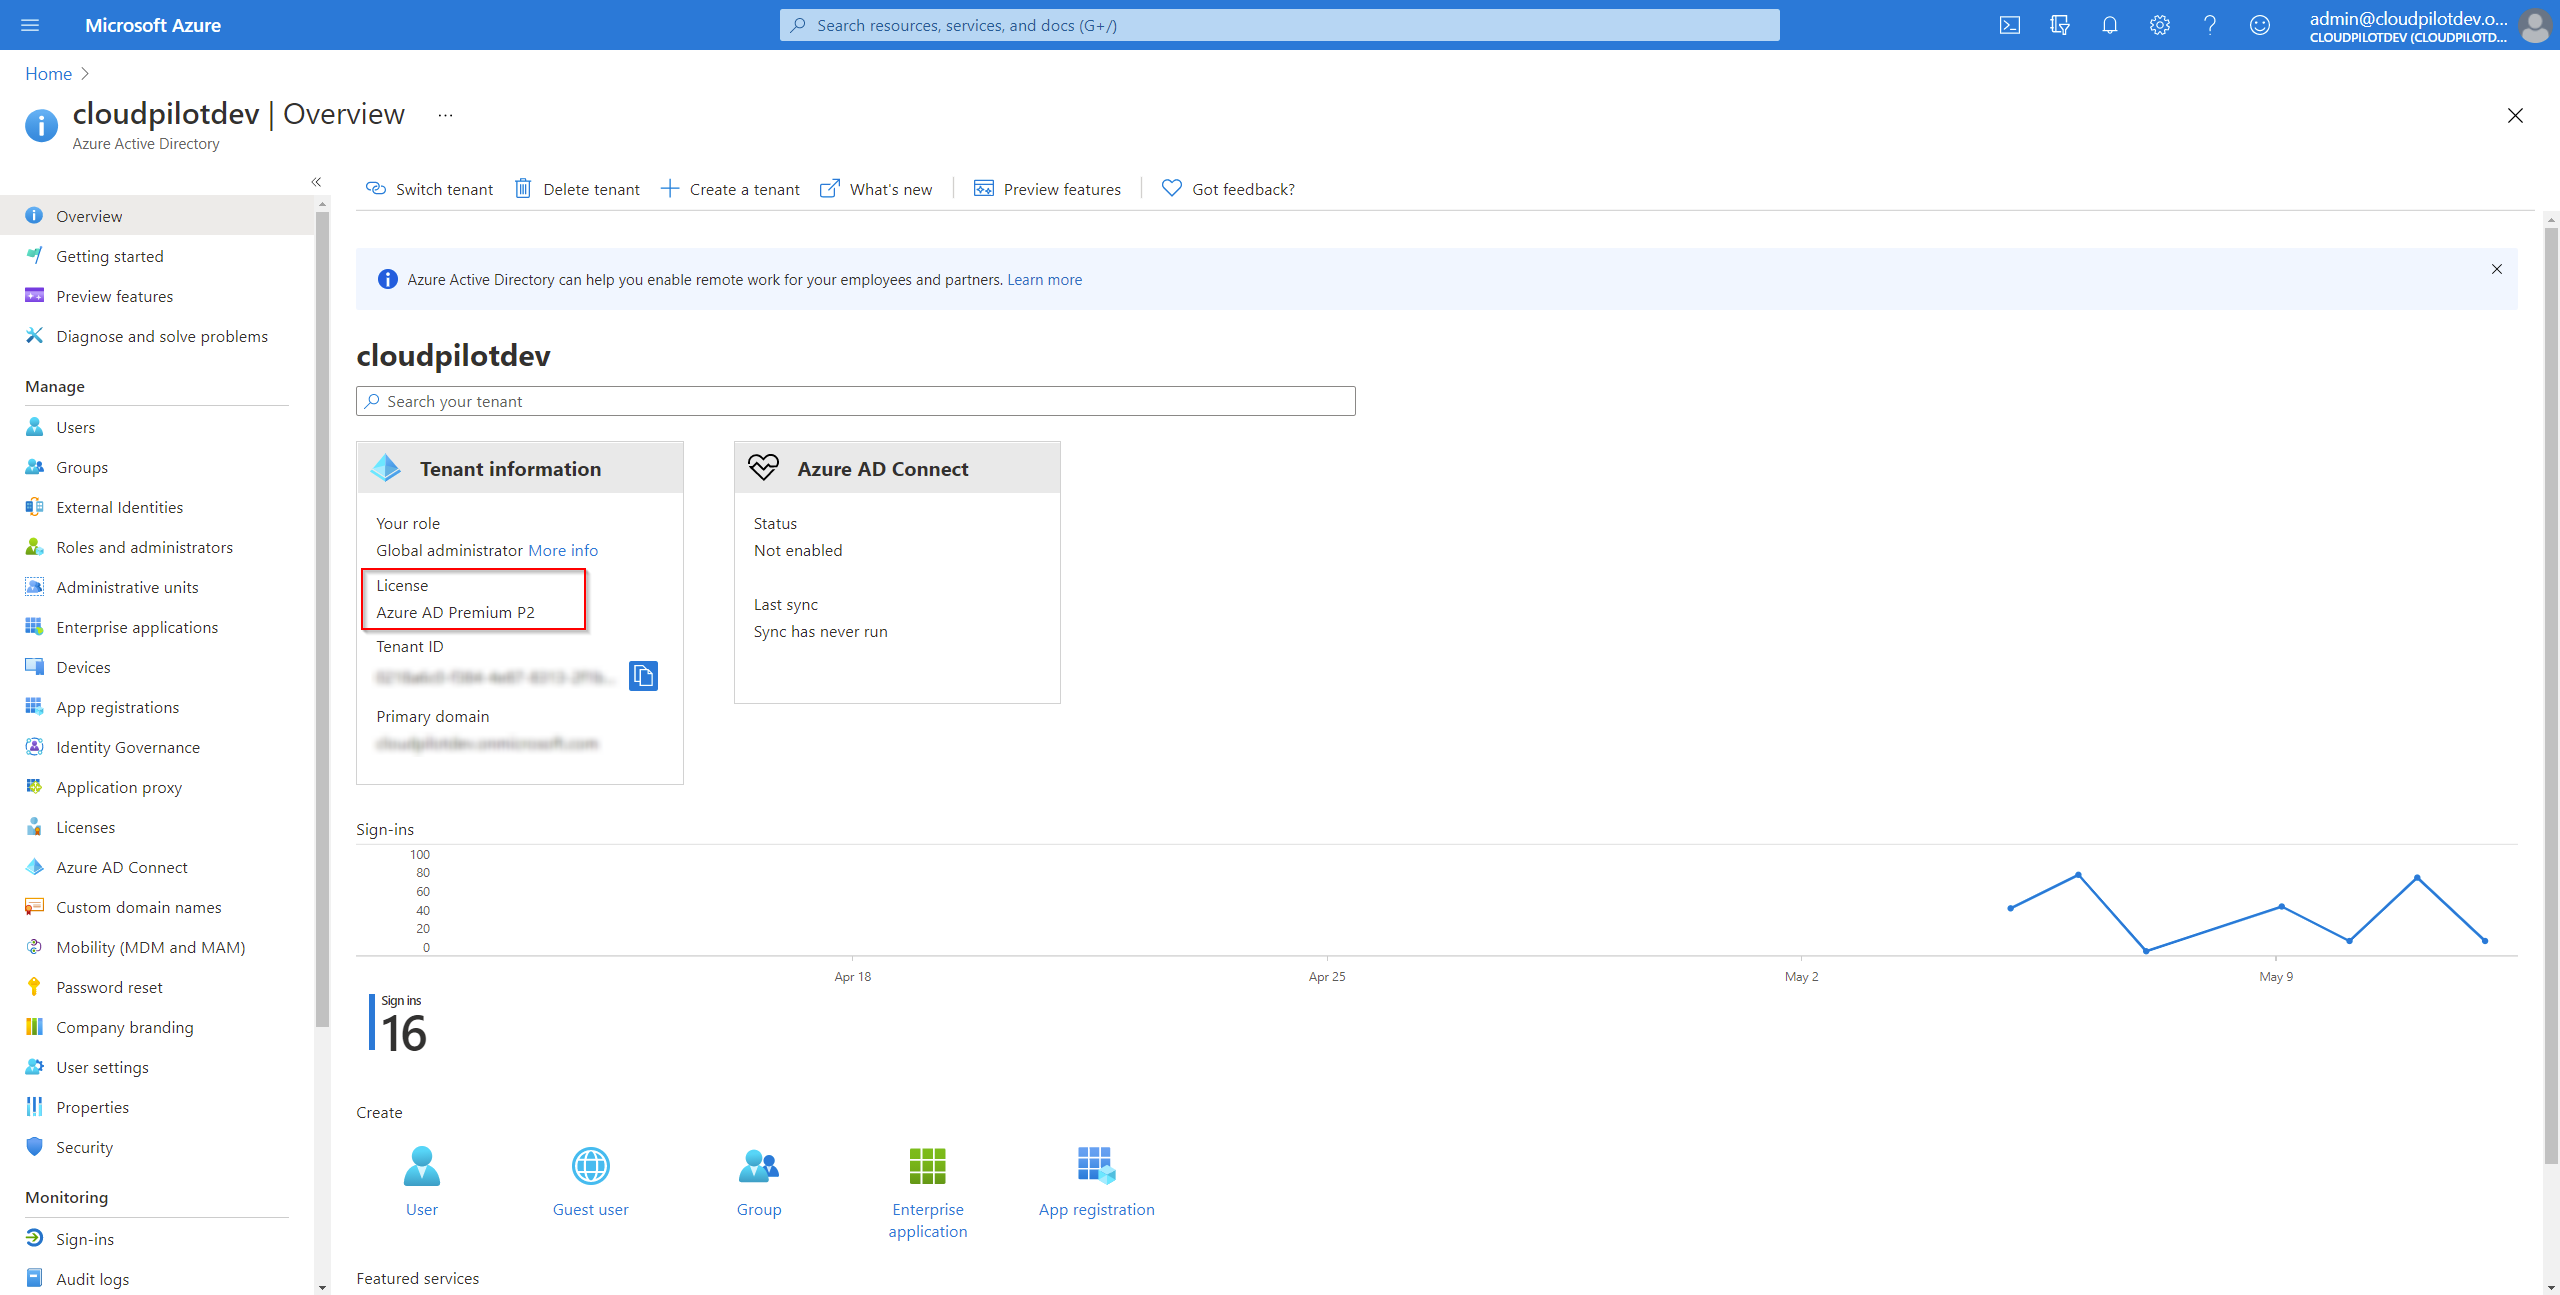Open the ellipsis more options menu

[x=445, y=115]
